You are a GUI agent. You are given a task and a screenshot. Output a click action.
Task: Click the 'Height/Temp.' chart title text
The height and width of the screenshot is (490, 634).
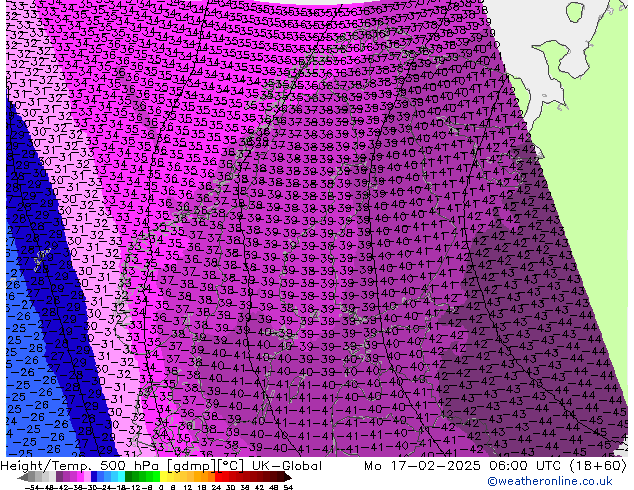[x=45, y=466]
